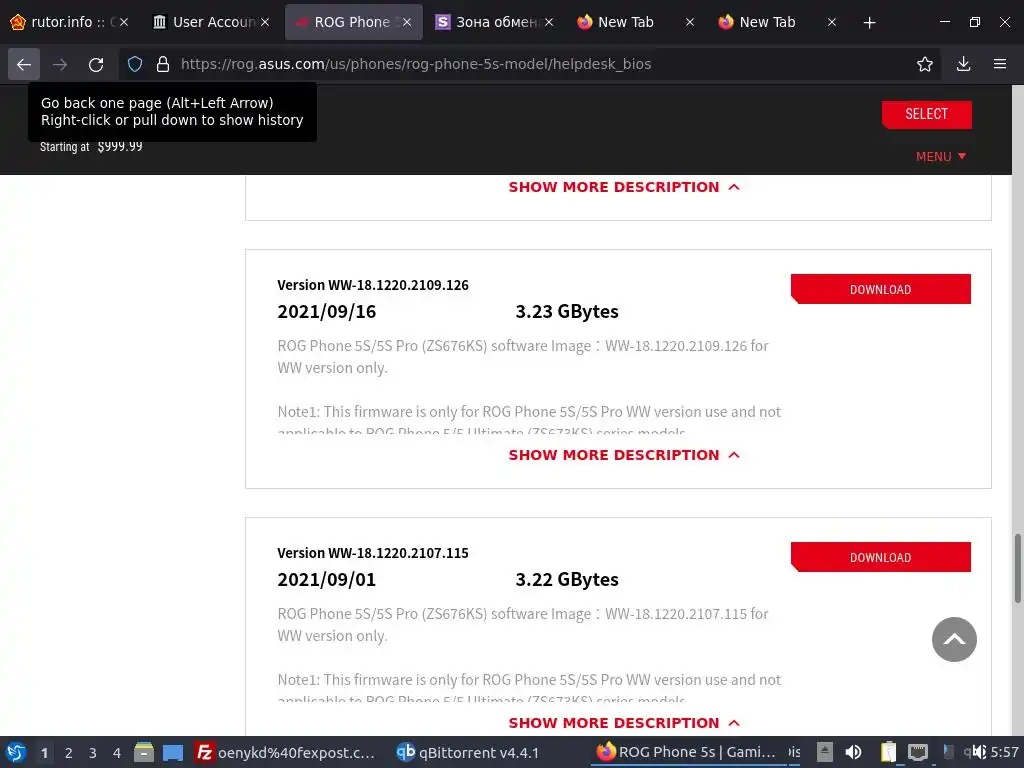Go back one page with back arrow

24,64
